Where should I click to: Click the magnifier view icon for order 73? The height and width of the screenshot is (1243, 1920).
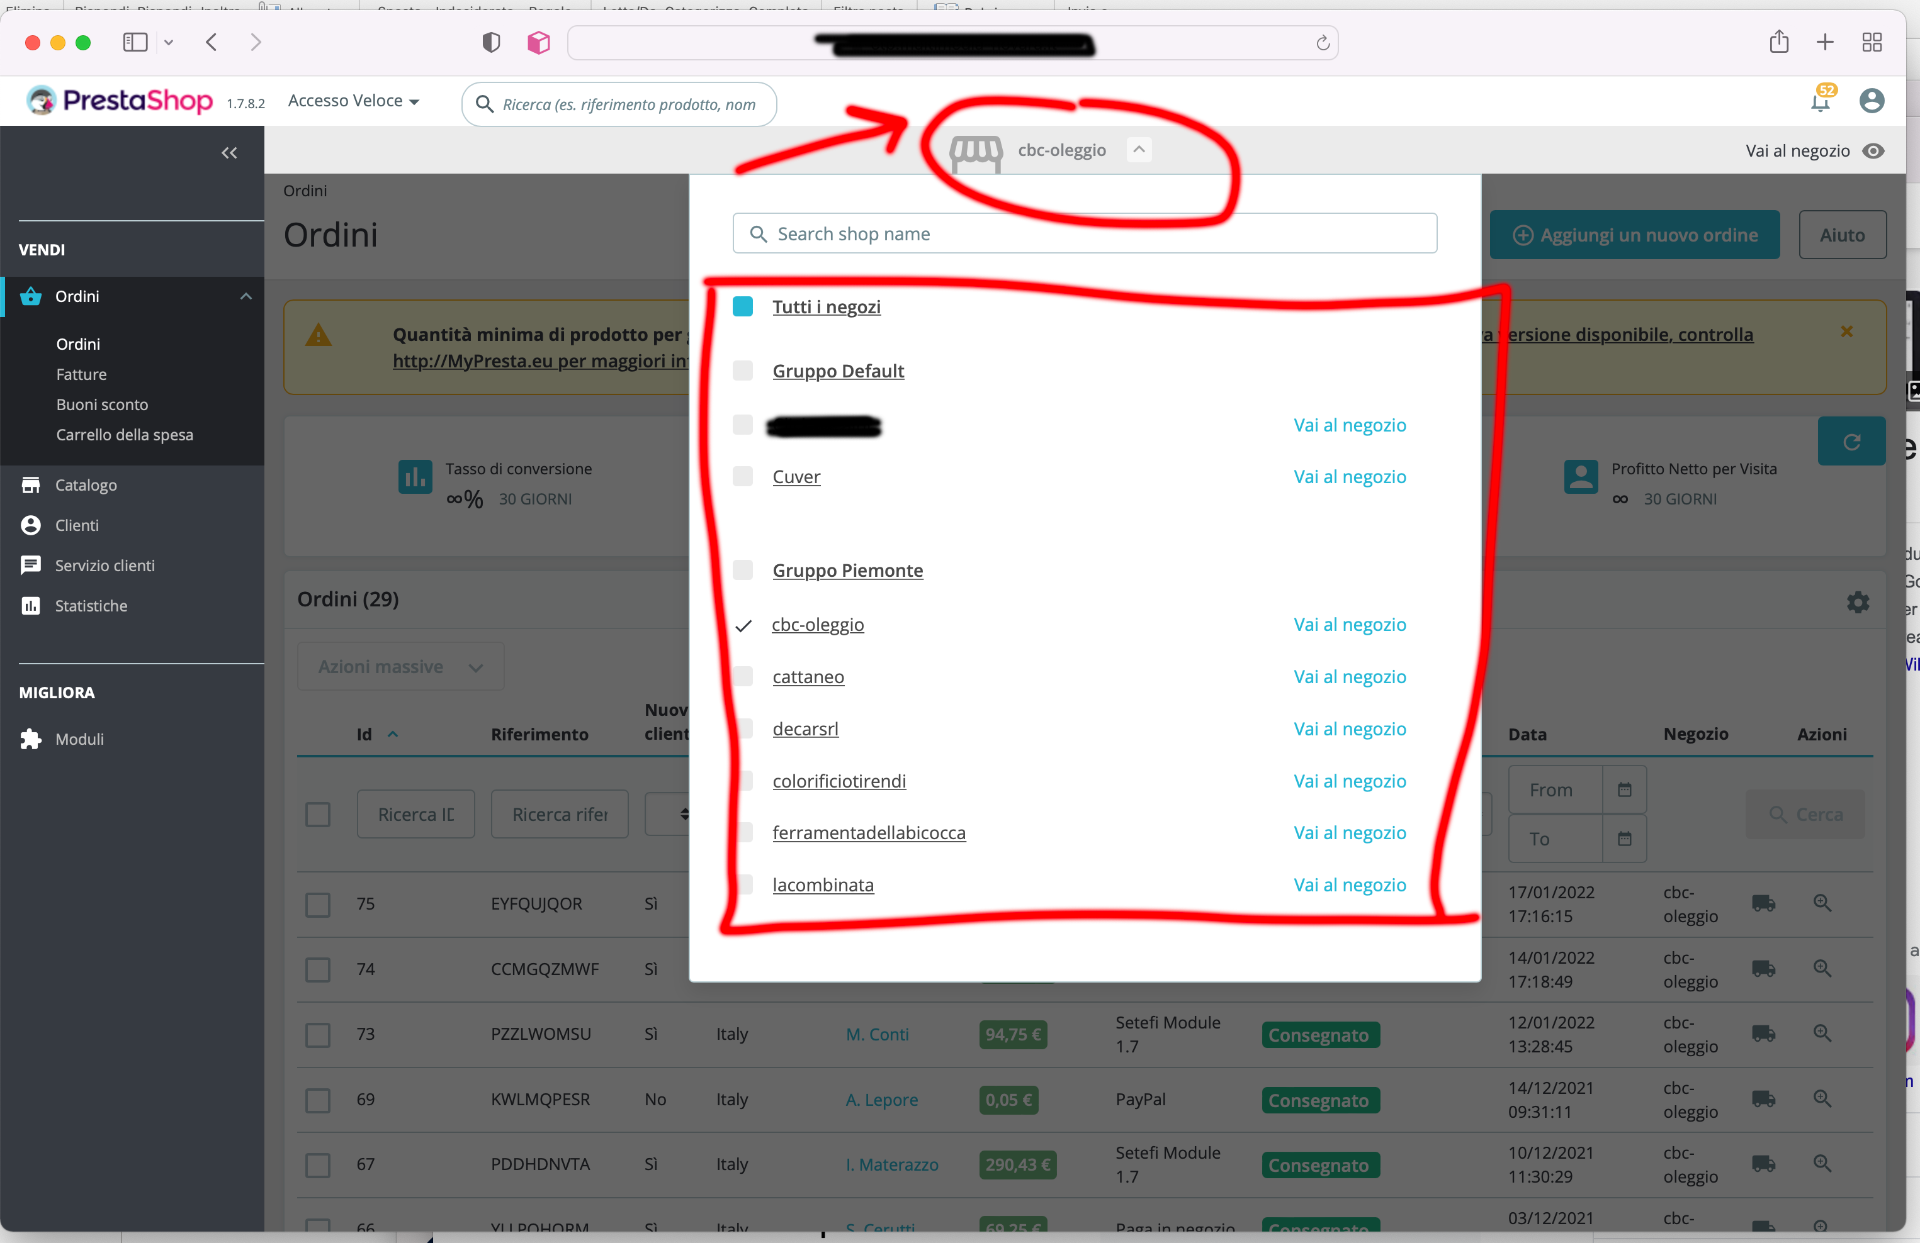[x=1822, y=1034]
